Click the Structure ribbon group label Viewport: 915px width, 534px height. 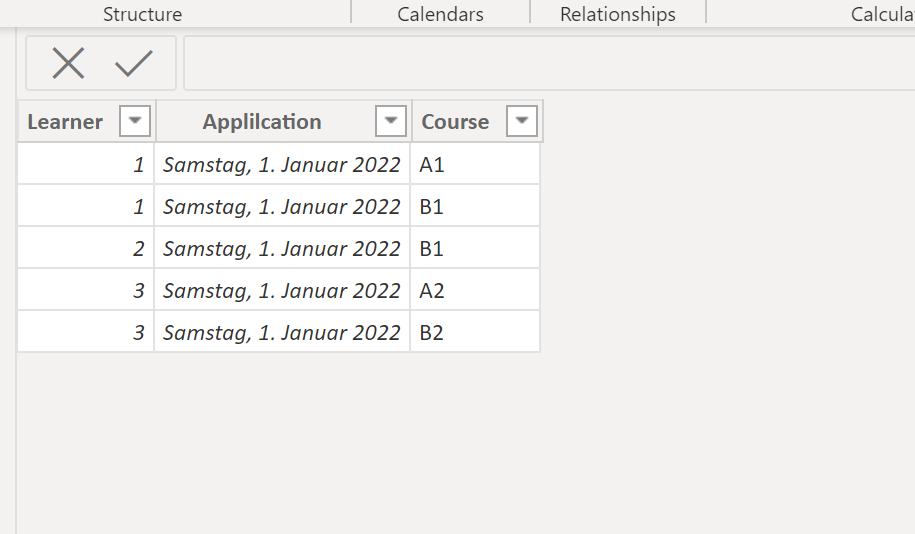142,14
